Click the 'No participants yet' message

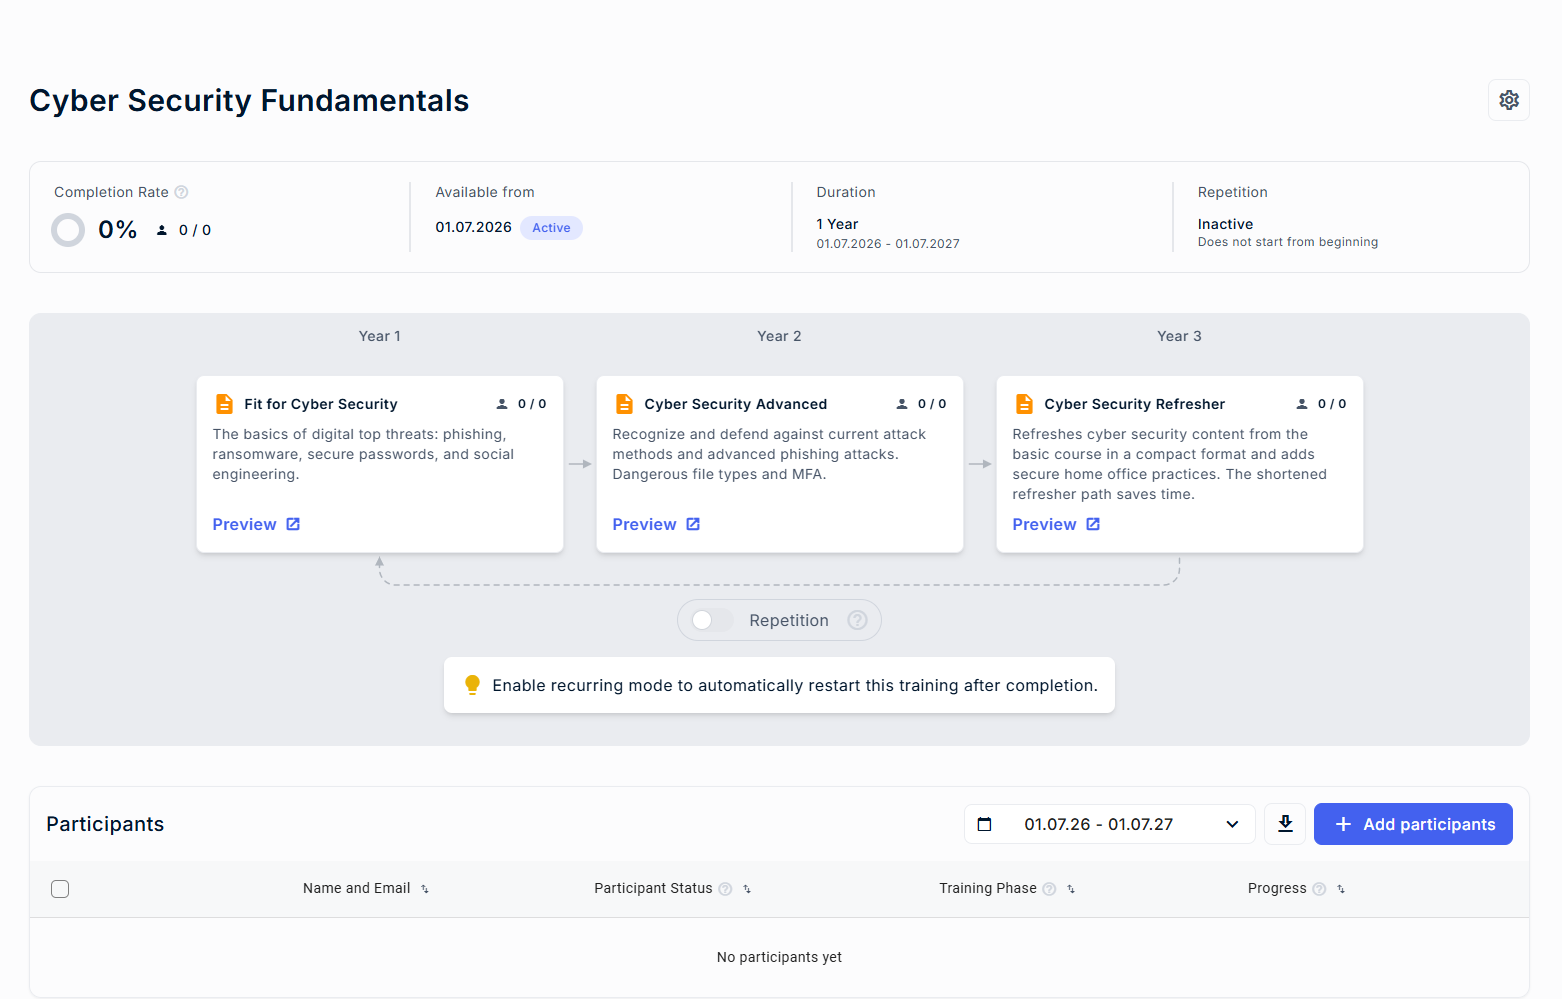(x=779, y=957)
